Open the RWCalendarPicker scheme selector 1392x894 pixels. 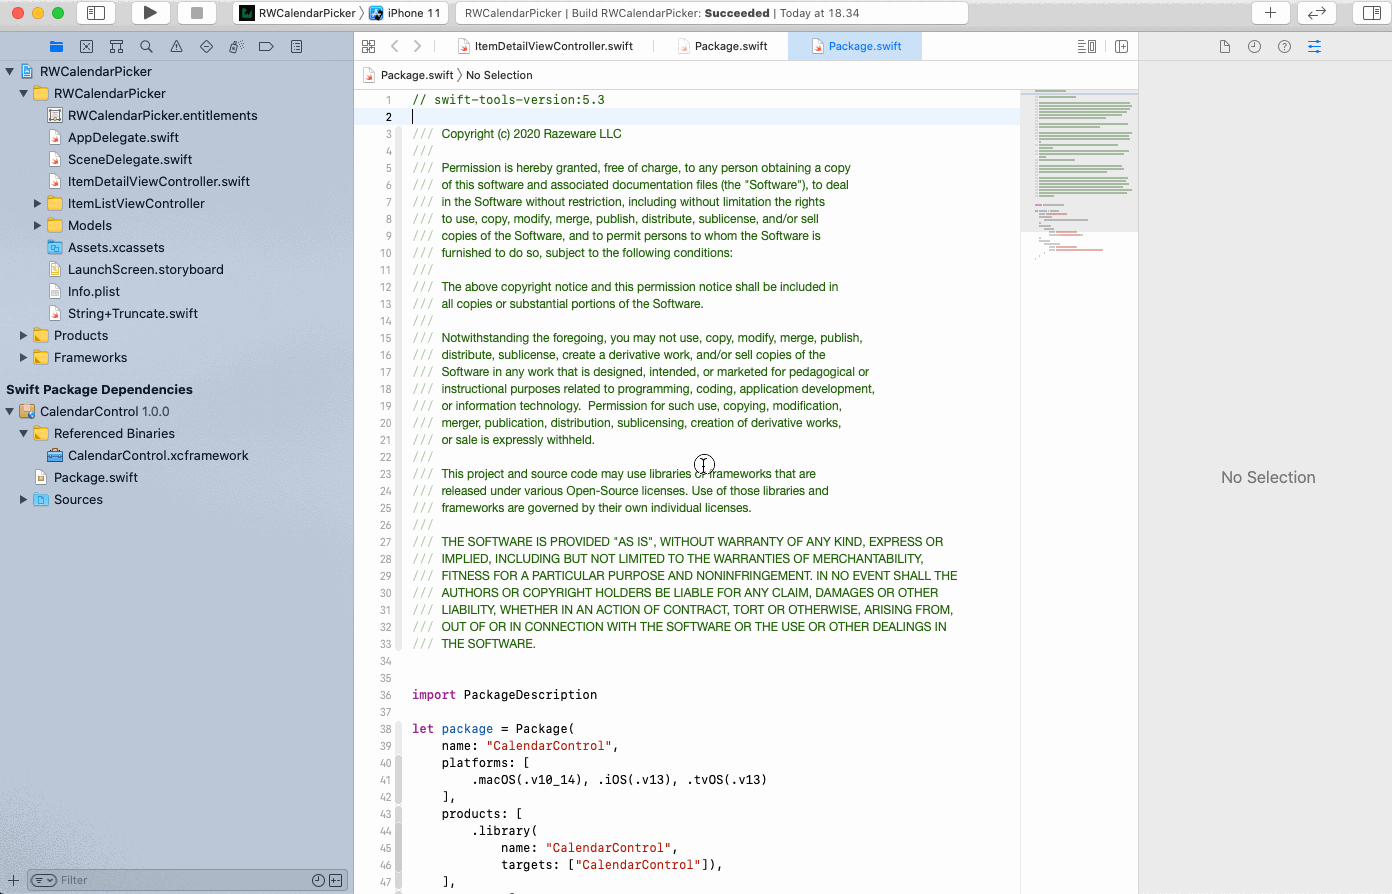point(298,13)
